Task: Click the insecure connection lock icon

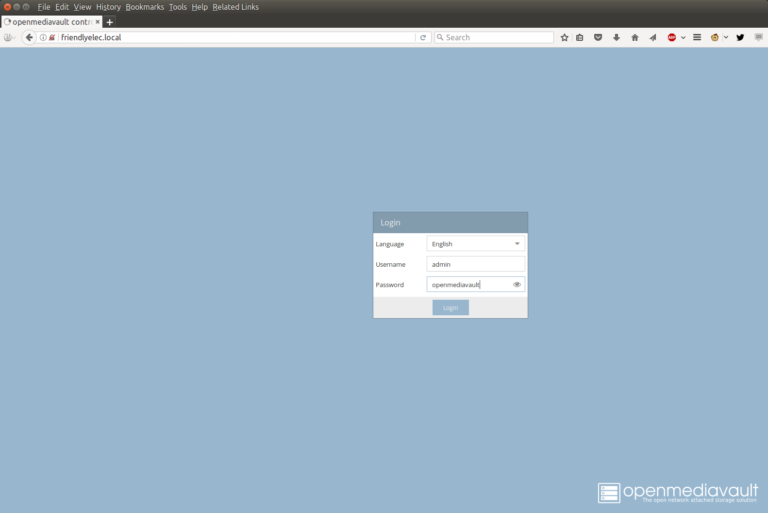Action: [x=52, y=37]
